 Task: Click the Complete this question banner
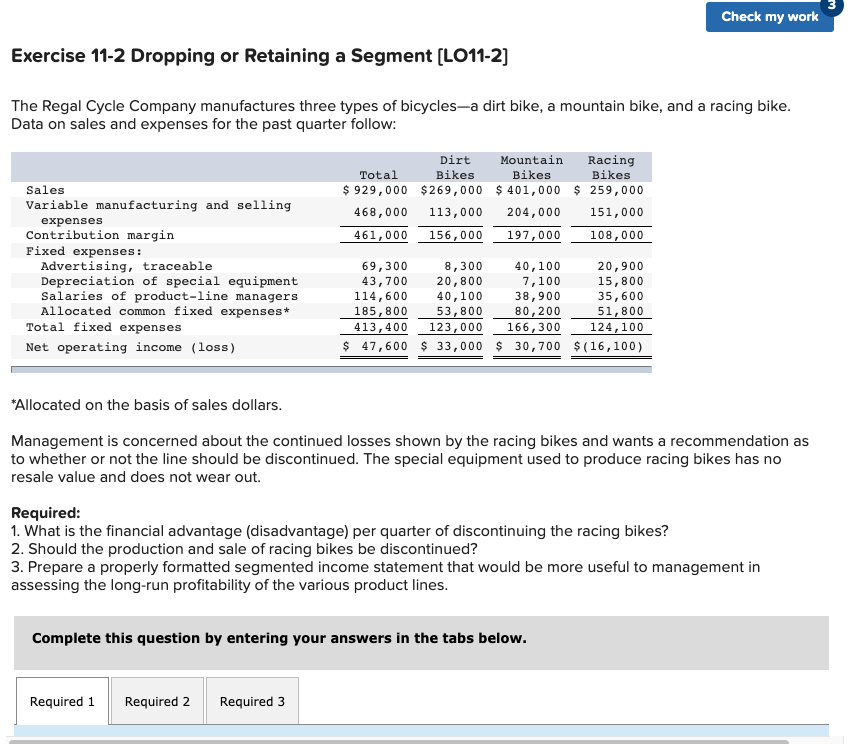click(x=279, y=638)
